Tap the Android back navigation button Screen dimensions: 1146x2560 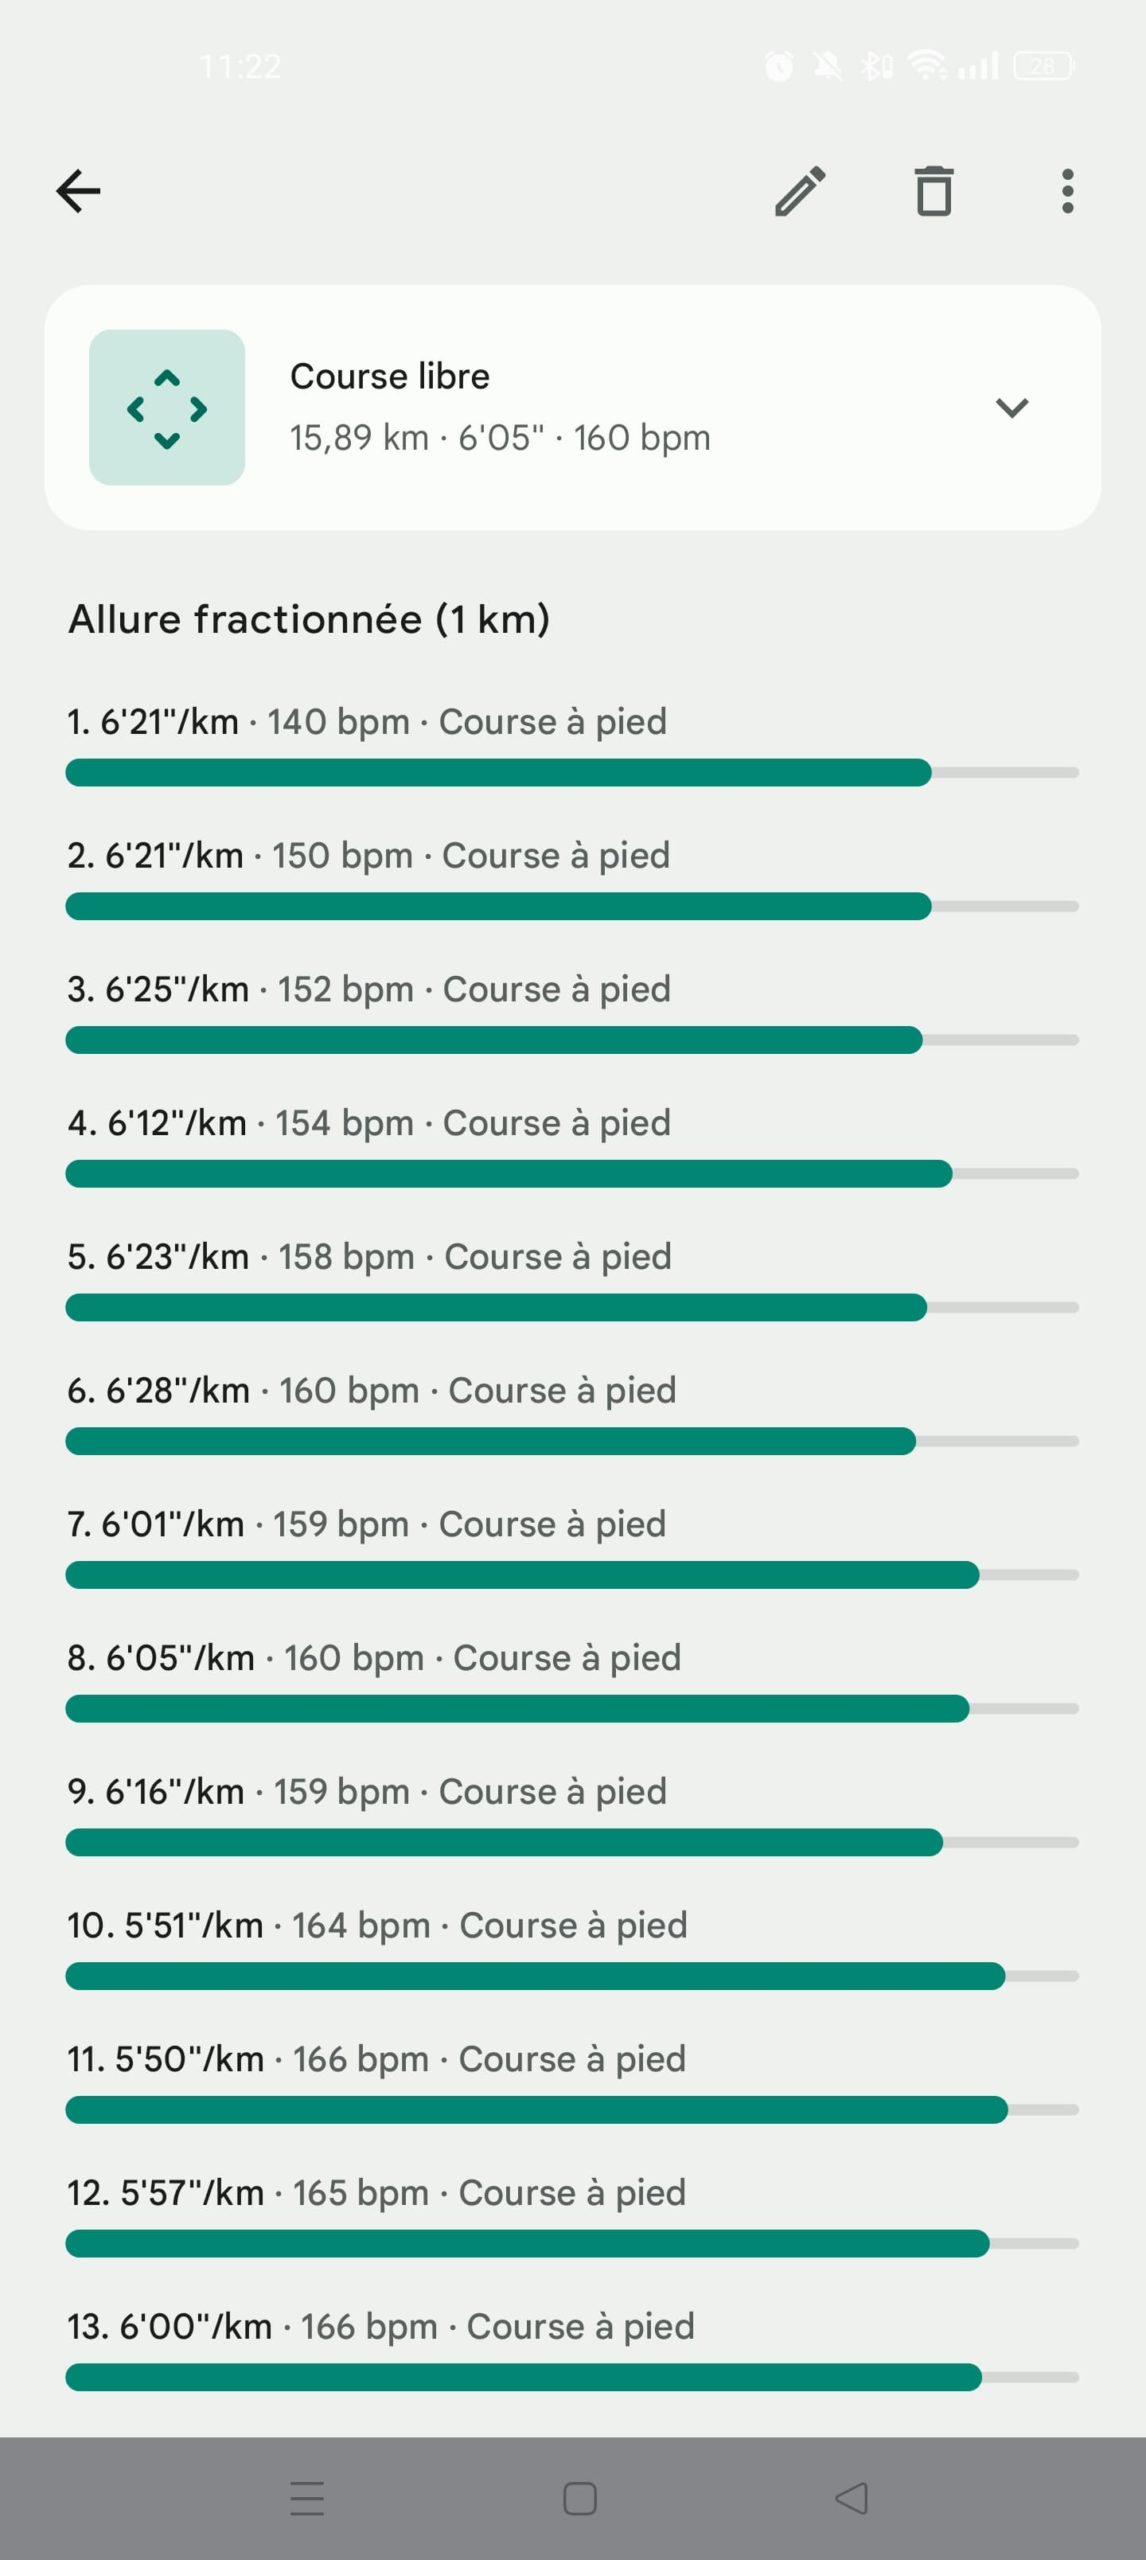[851, 2498]
